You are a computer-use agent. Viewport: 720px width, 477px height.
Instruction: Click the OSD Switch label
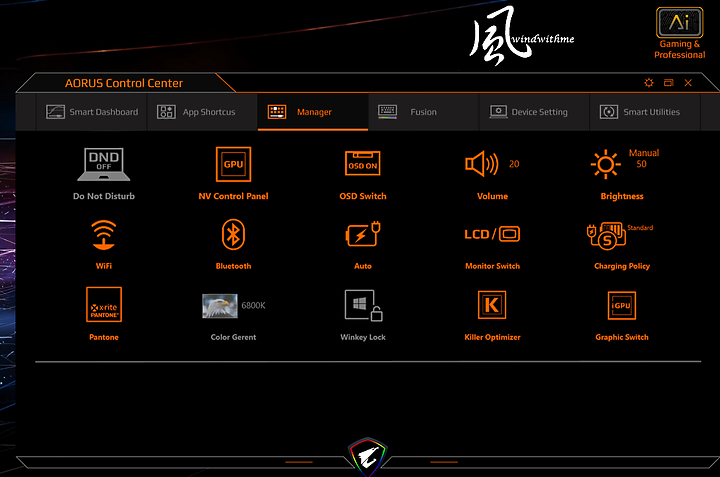[x=363, y=196]
